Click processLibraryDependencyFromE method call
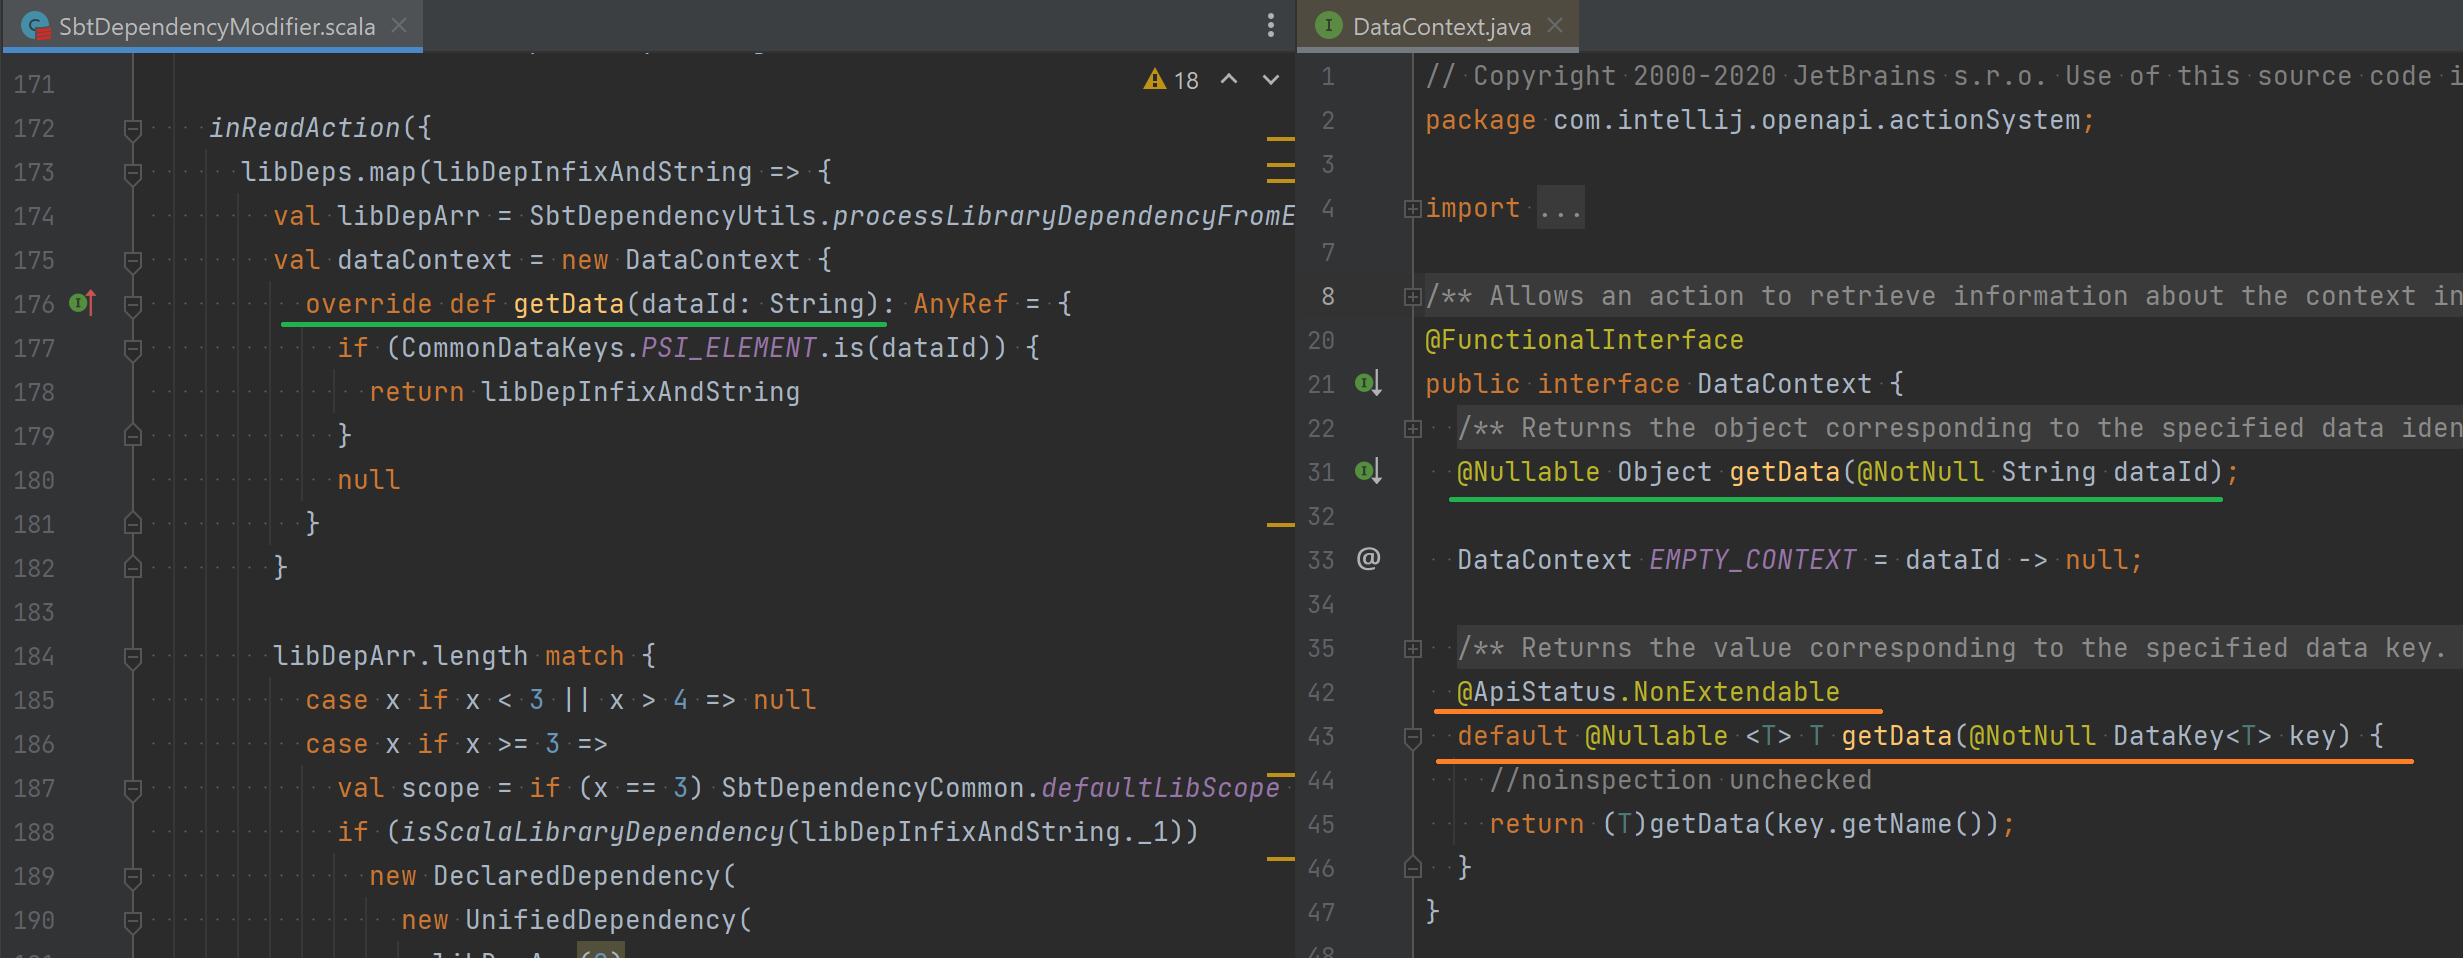2463x958 pixels. [1063, 216]
